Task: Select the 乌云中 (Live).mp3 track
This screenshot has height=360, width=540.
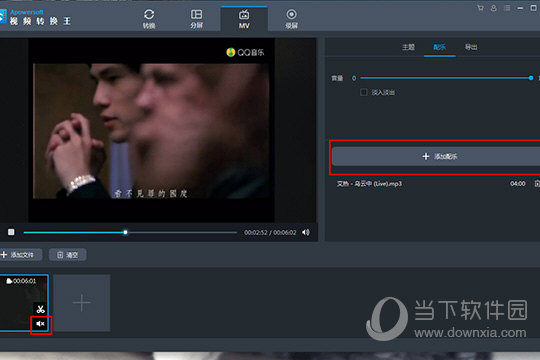Action: coord(369,184)
